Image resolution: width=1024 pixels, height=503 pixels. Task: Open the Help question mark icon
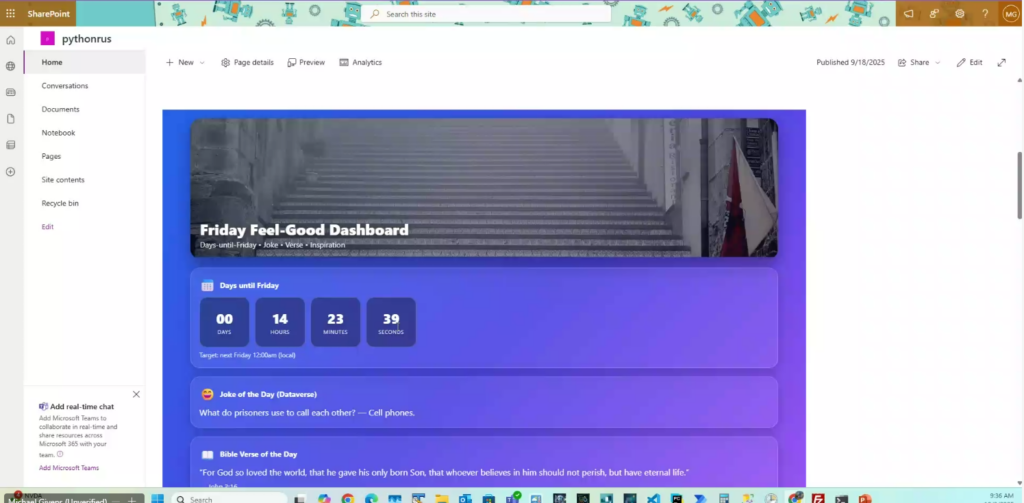(985, 14)
